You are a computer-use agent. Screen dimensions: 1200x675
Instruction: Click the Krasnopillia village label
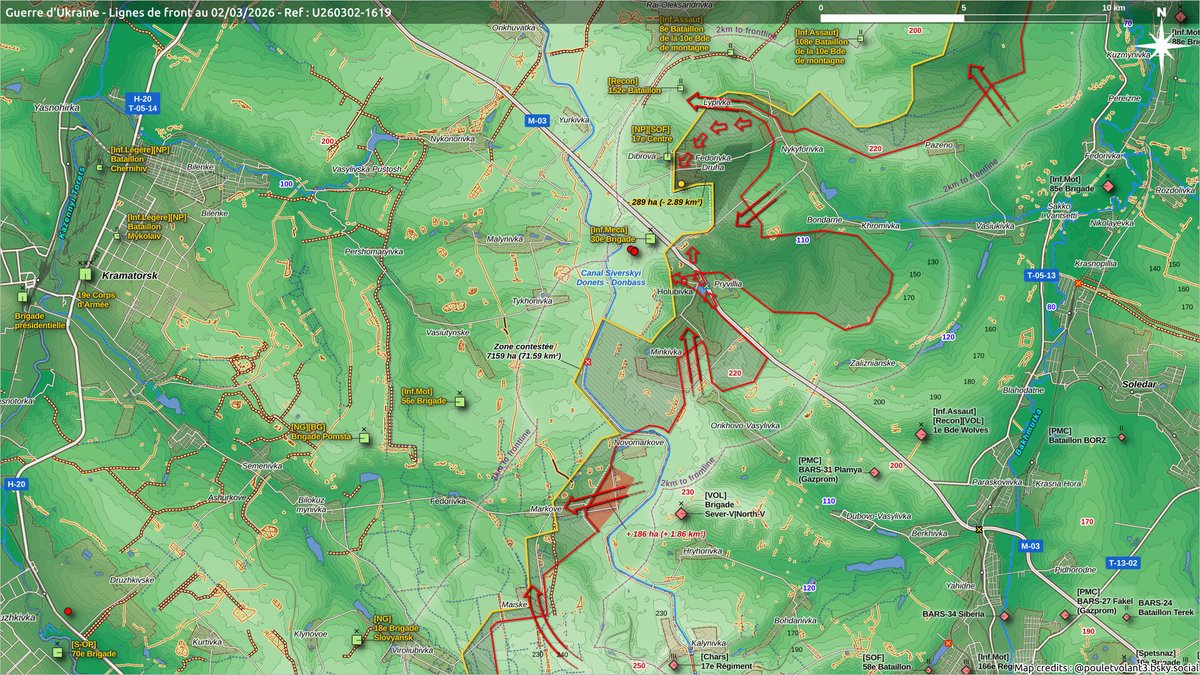(x=1096, y=263)
